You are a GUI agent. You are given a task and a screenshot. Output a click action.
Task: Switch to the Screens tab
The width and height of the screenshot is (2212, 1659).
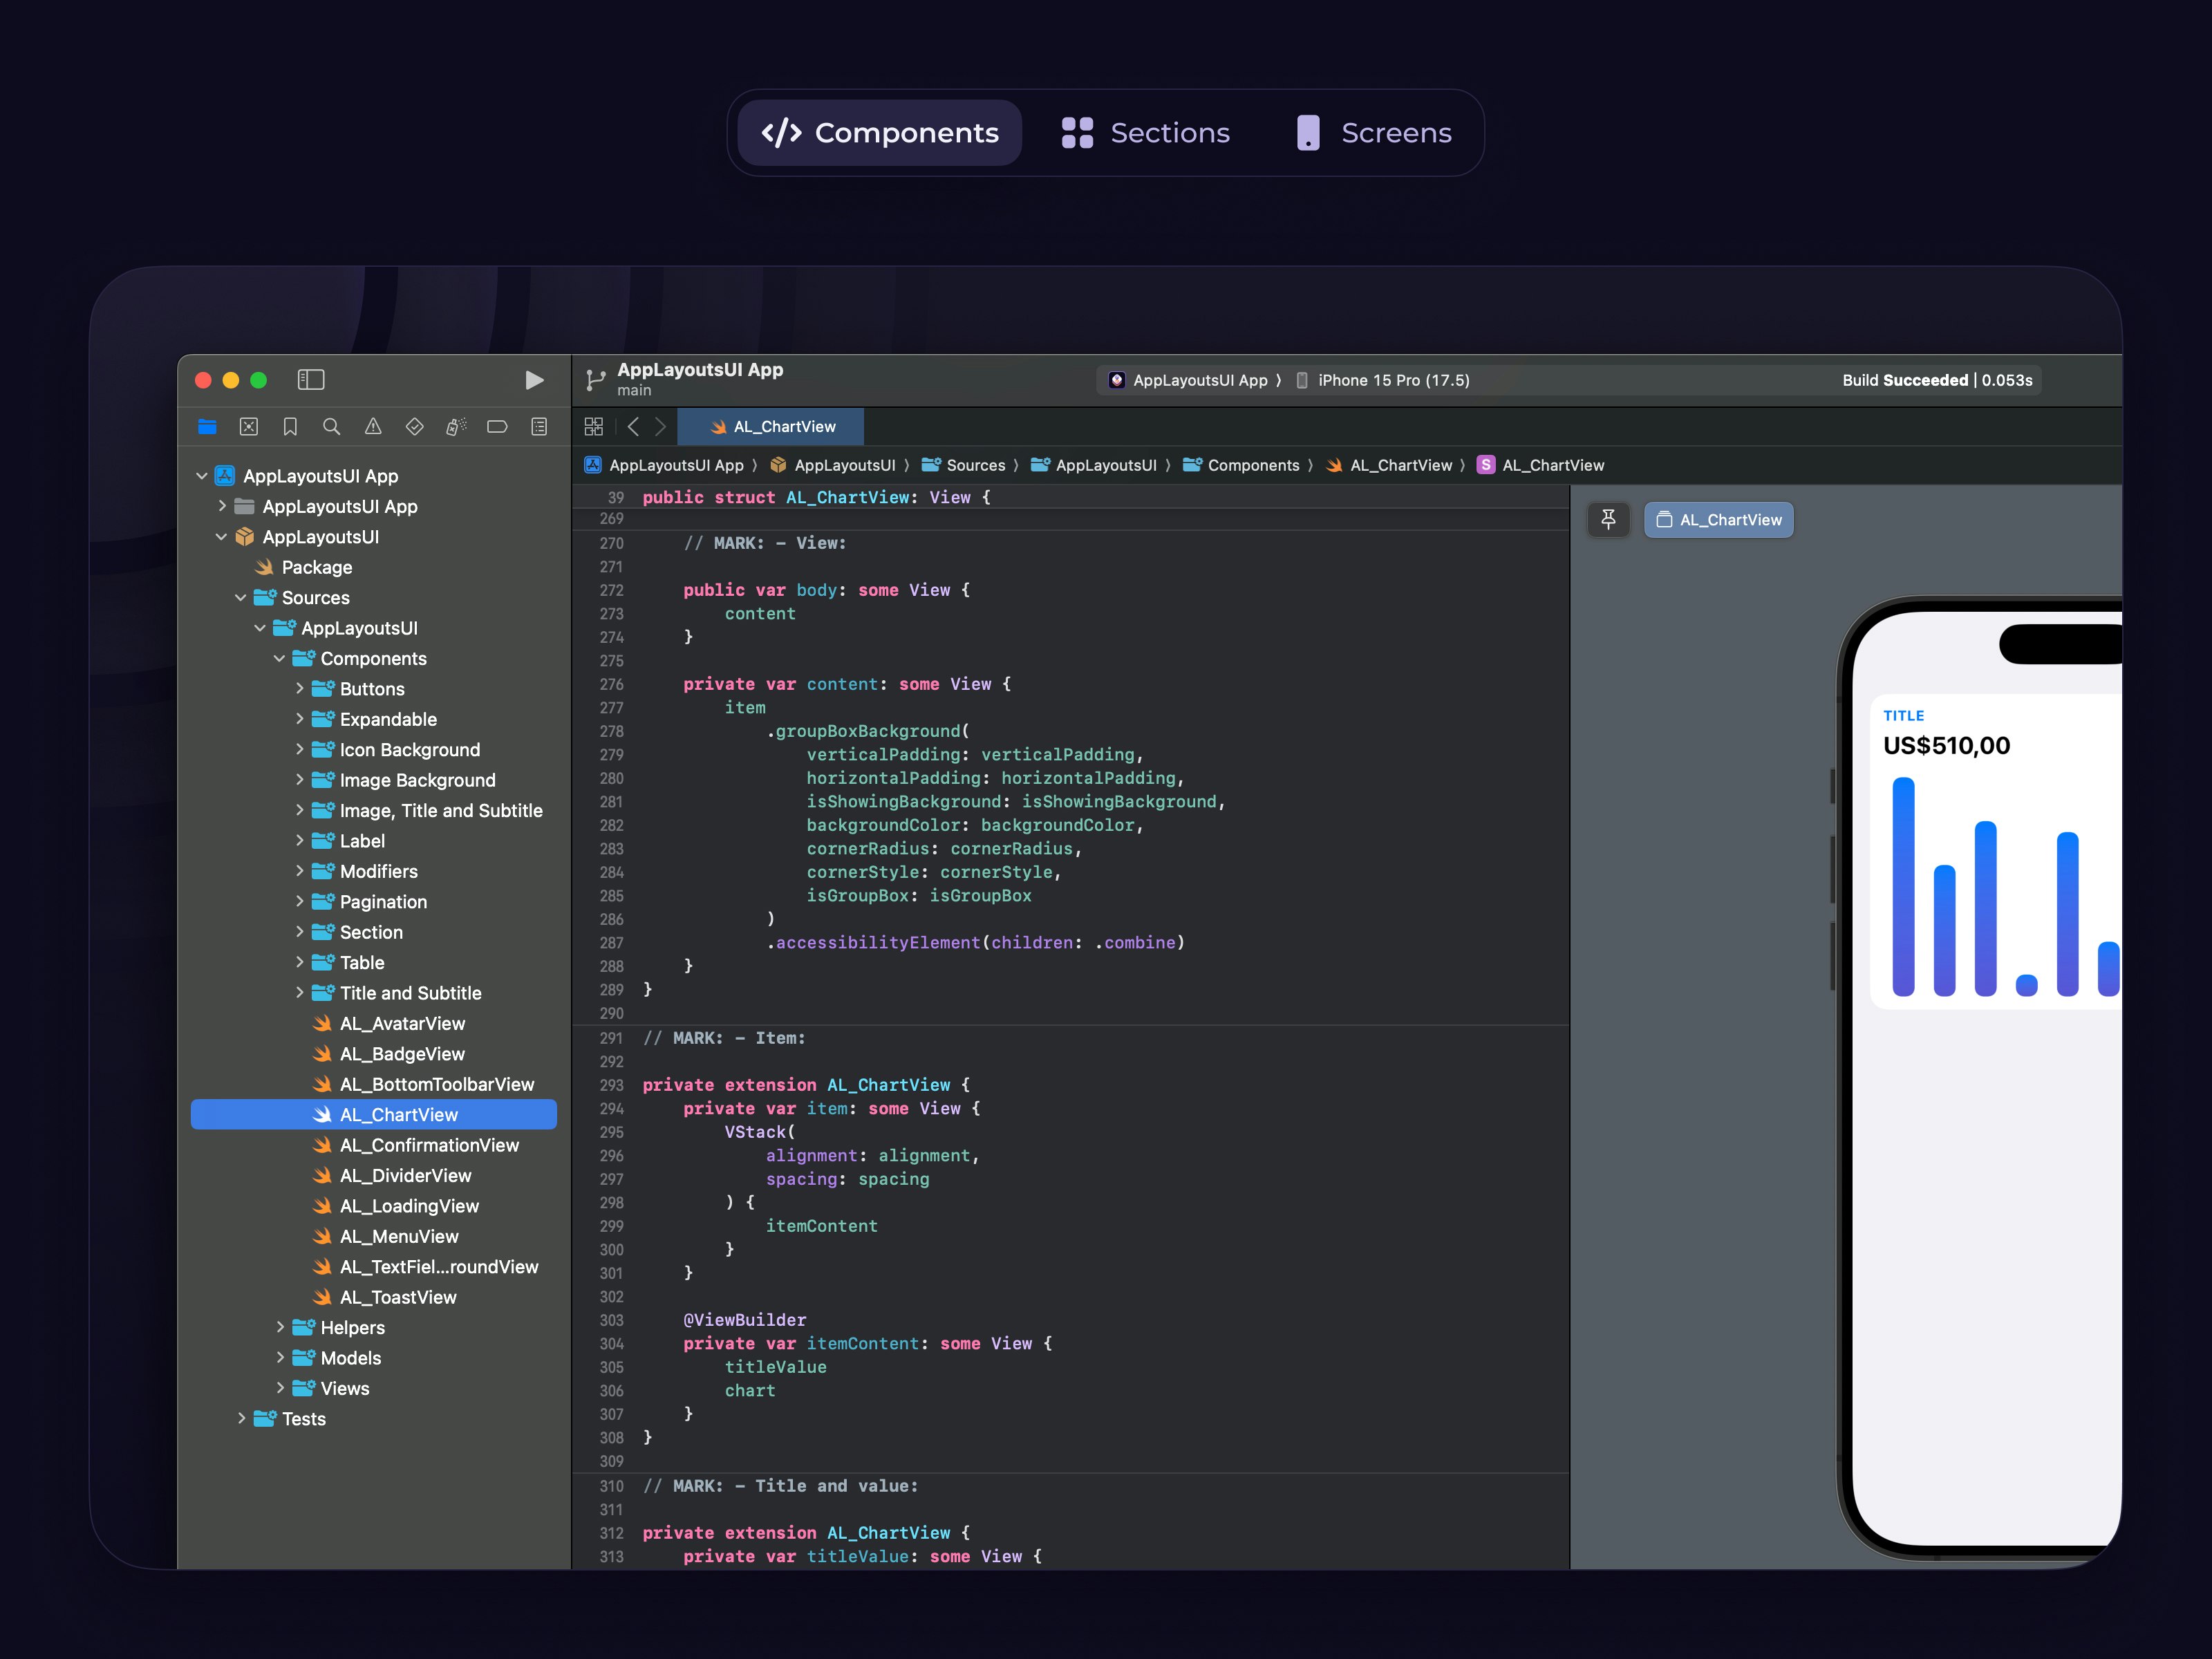(1374, 133)
